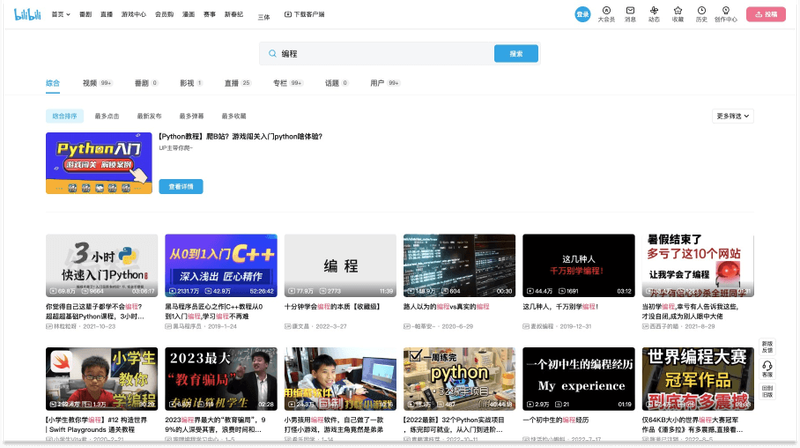Switch to the 影视 tab
Viewport: 800px width, 448px height.
(191, 83)
